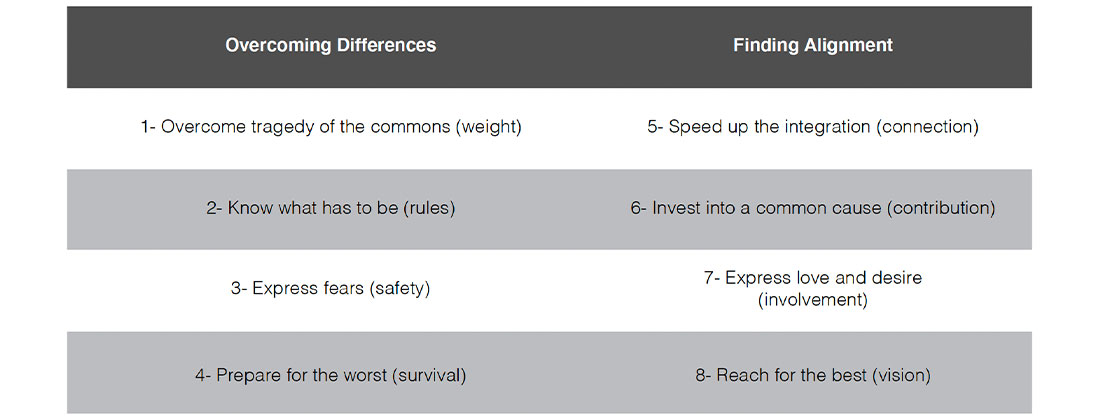The height and width of the screenshot is (420, 1100).
Task: Select the 'Speed up the integration' cell
Action: (813, 128)
